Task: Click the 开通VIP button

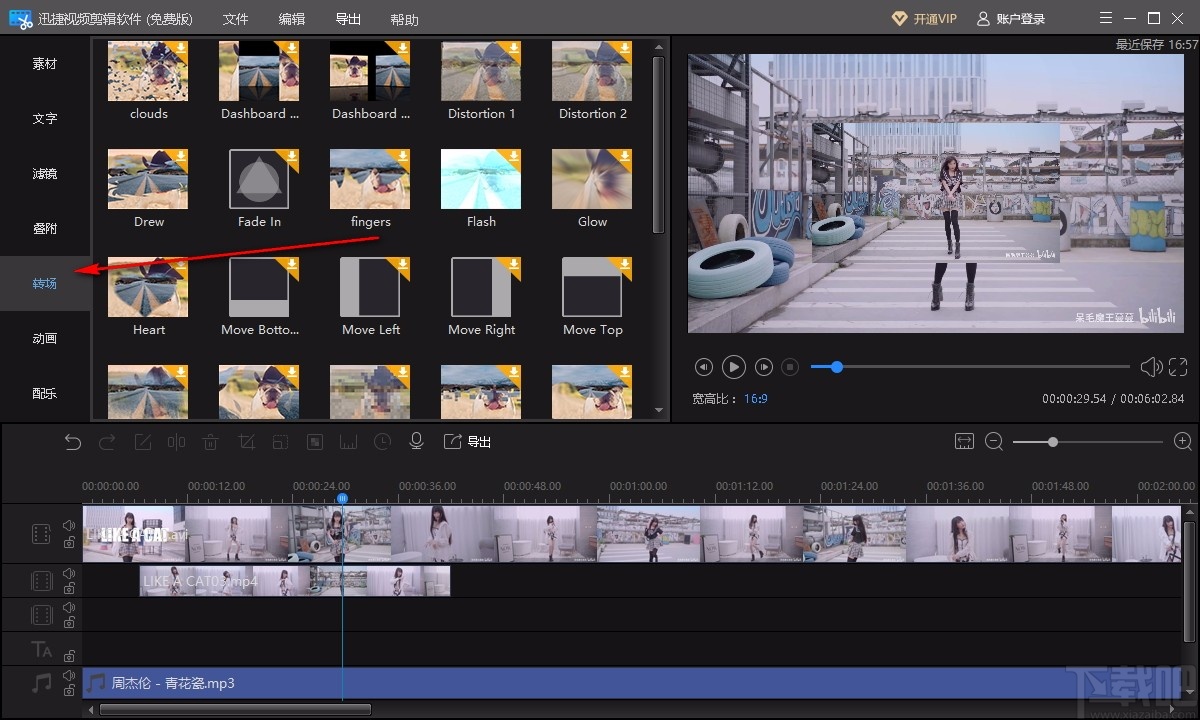Action: point(924,19)
